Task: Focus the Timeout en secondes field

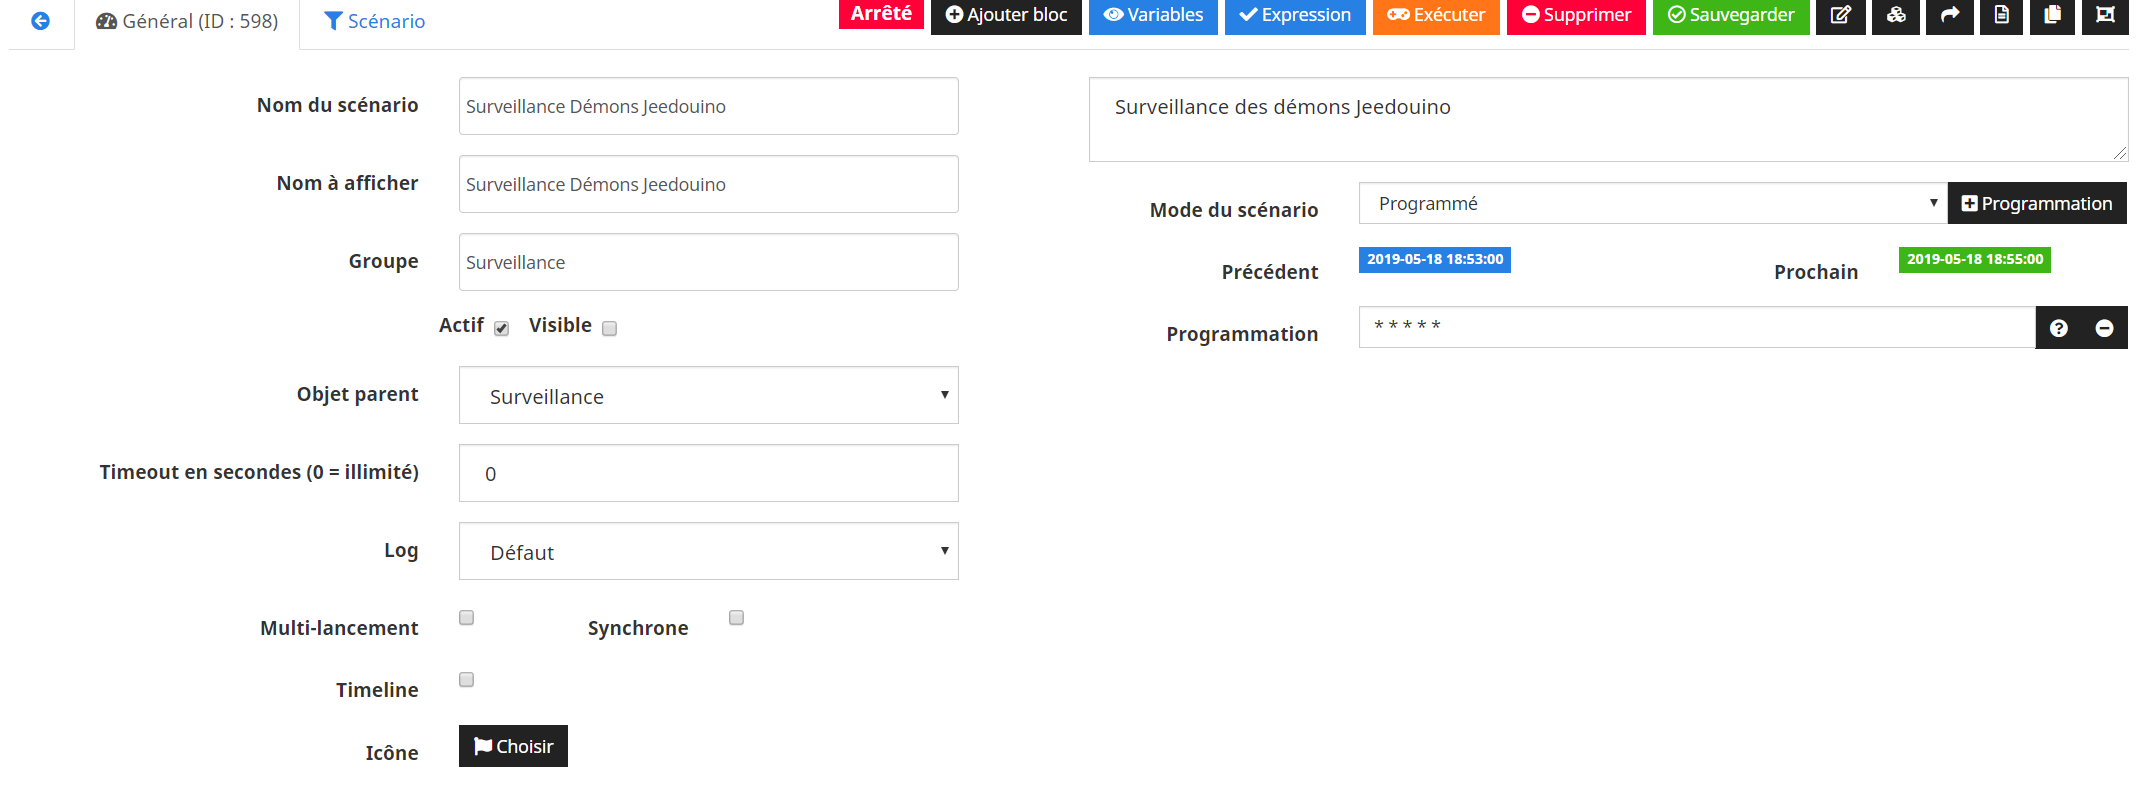Action: pos(708,473)
